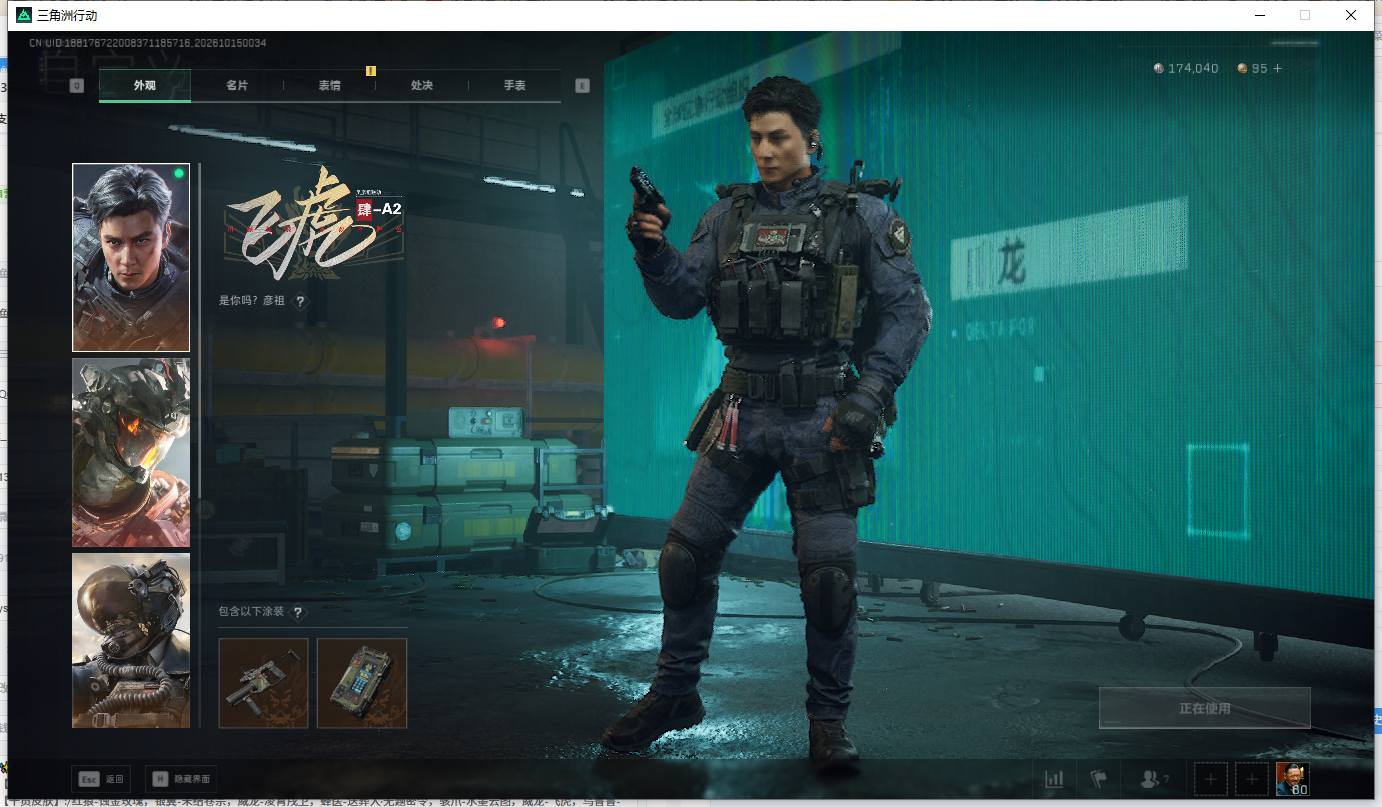Click the skin list scrollbar
The width and height of the screenshot is (1382, 807).
tap(200, 445)
